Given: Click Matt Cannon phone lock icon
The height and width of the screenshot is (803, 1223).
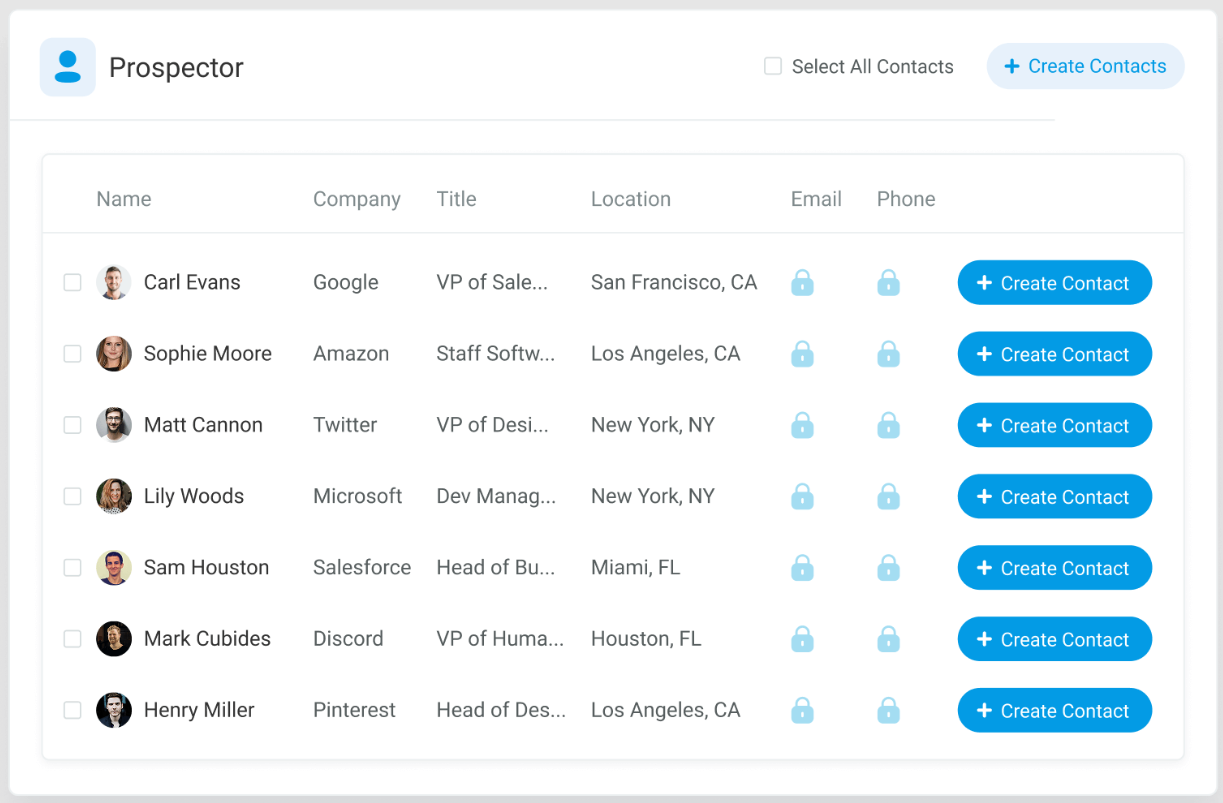Looking at the screenshot, I should (x=888, y=425).
